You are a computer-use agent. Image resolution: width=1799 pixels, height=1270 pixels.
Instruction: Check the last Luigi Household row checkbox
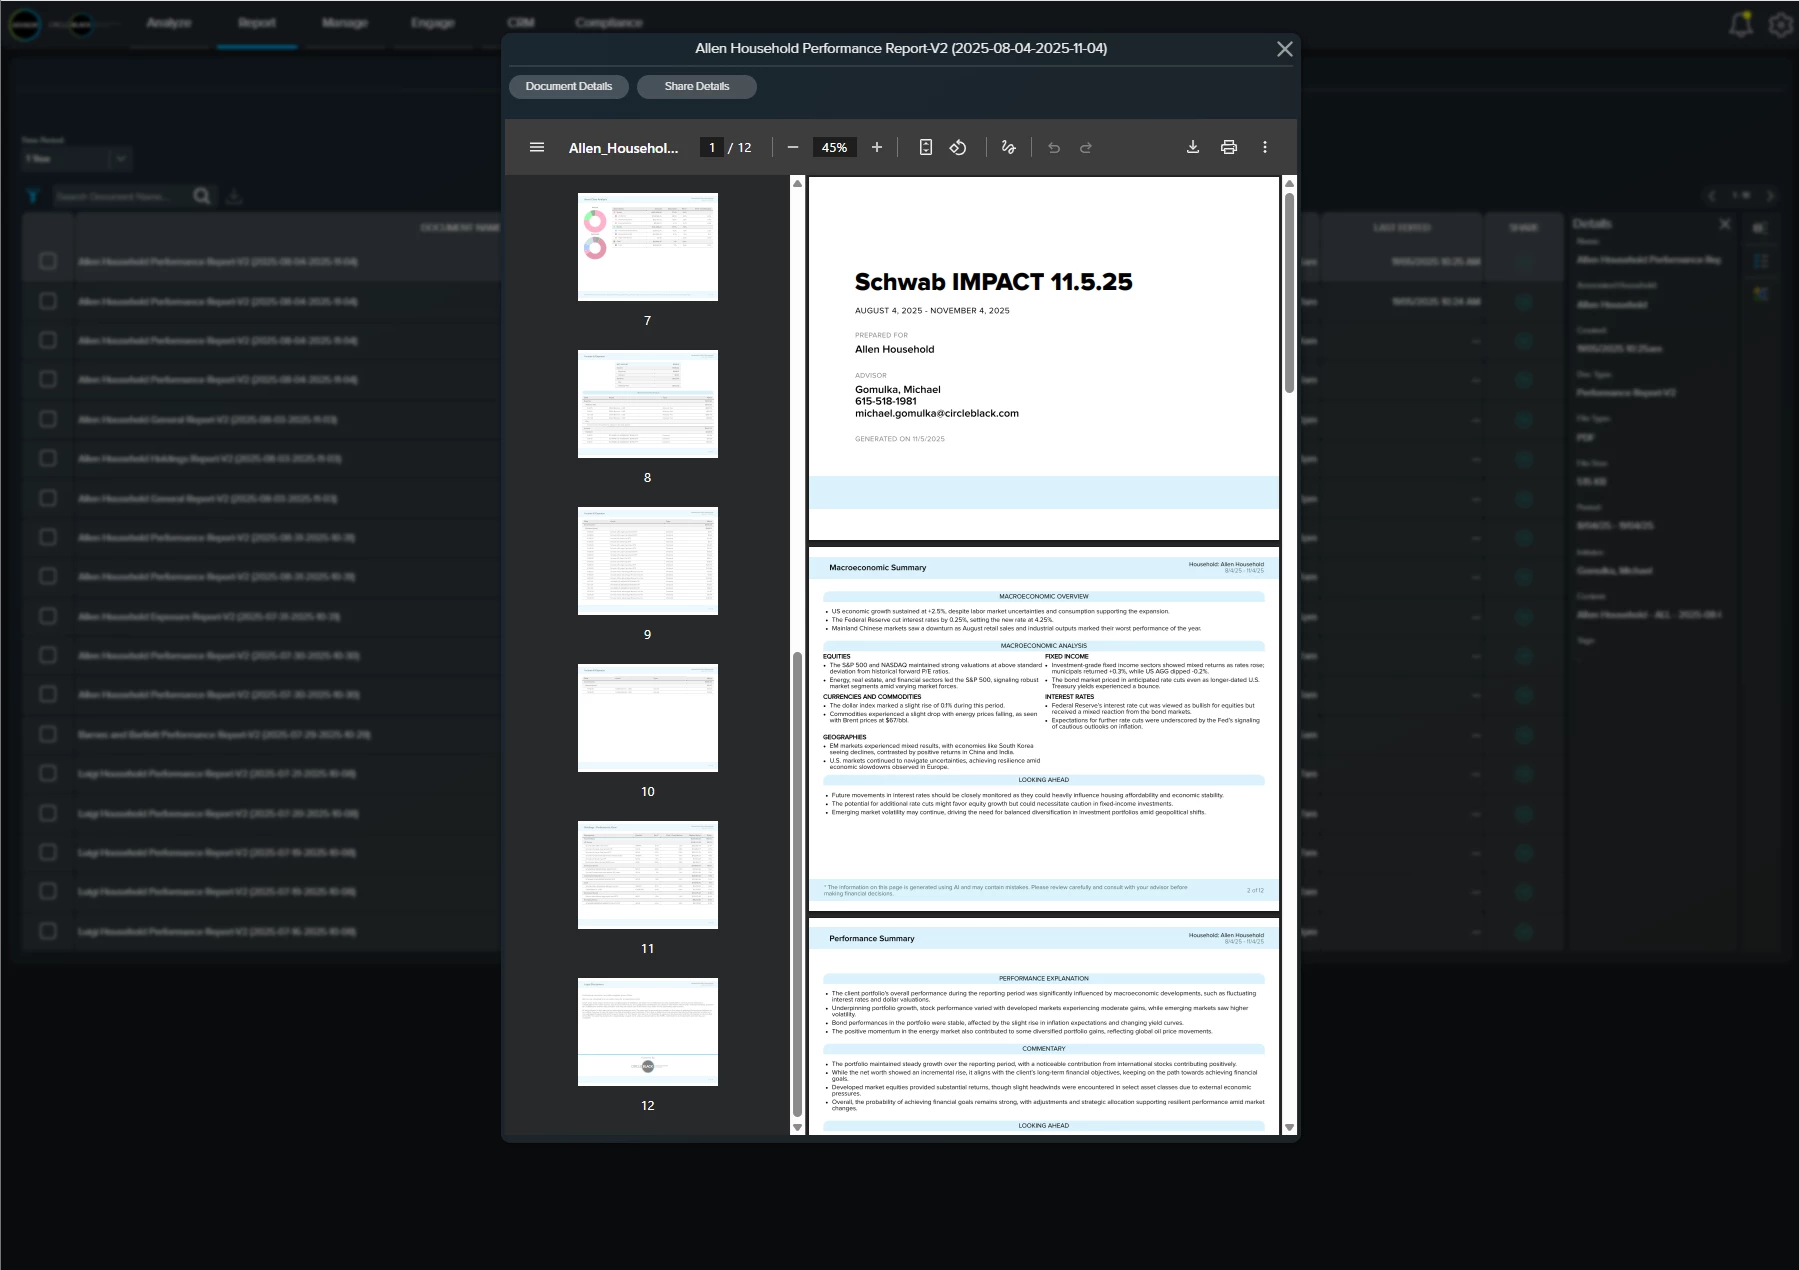[48, 931]
